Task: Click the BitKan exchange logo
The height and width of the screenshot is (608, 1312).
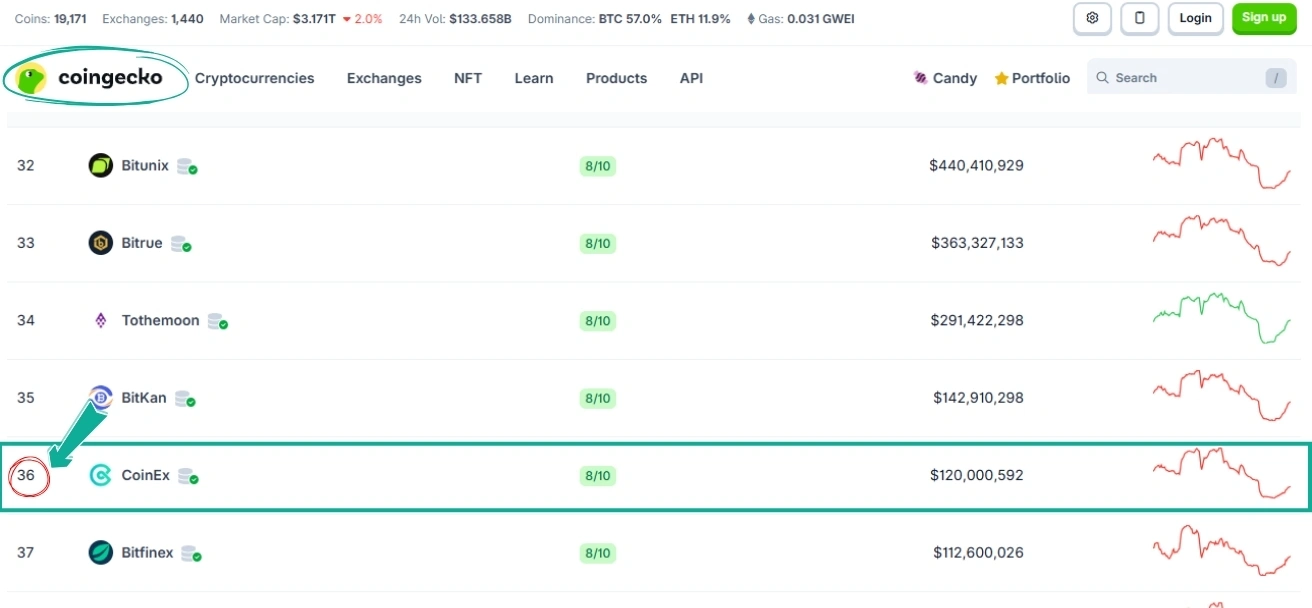Action: (101, 398)
